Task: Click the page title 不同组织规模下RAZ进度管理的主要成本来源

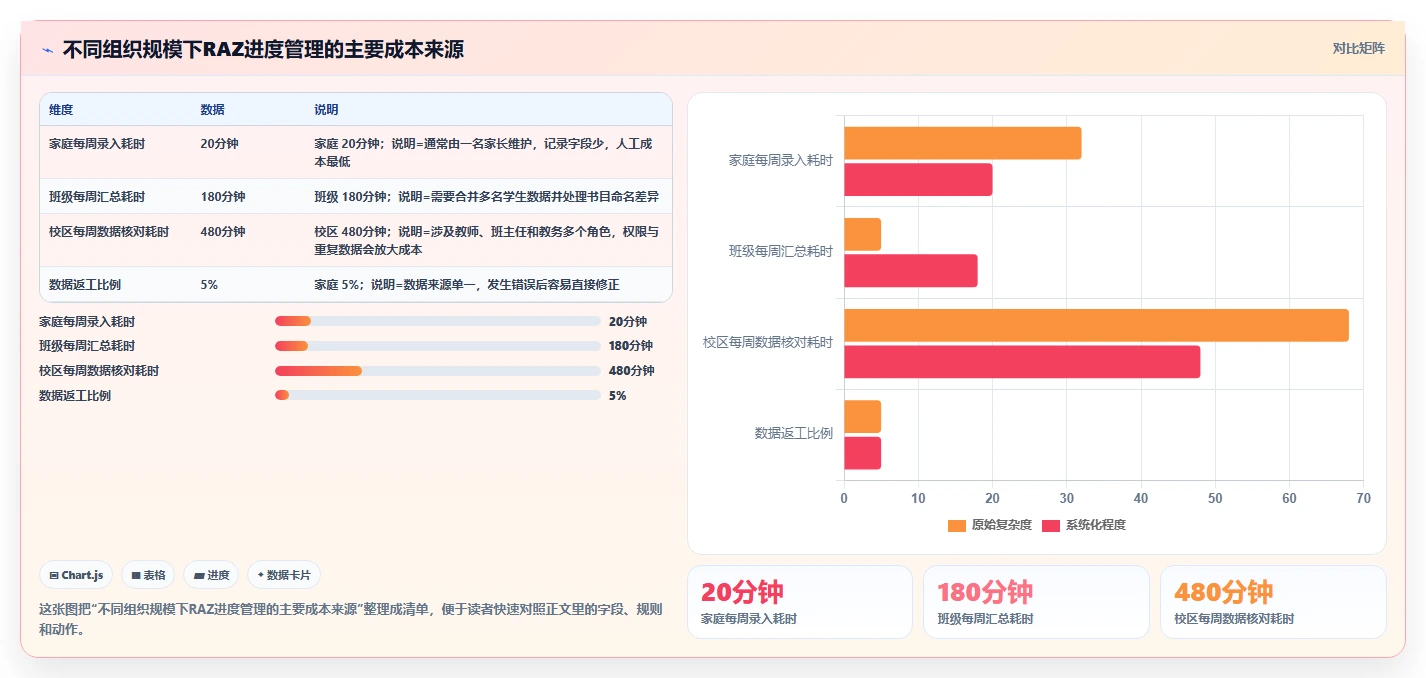Action: click(263, 49)
